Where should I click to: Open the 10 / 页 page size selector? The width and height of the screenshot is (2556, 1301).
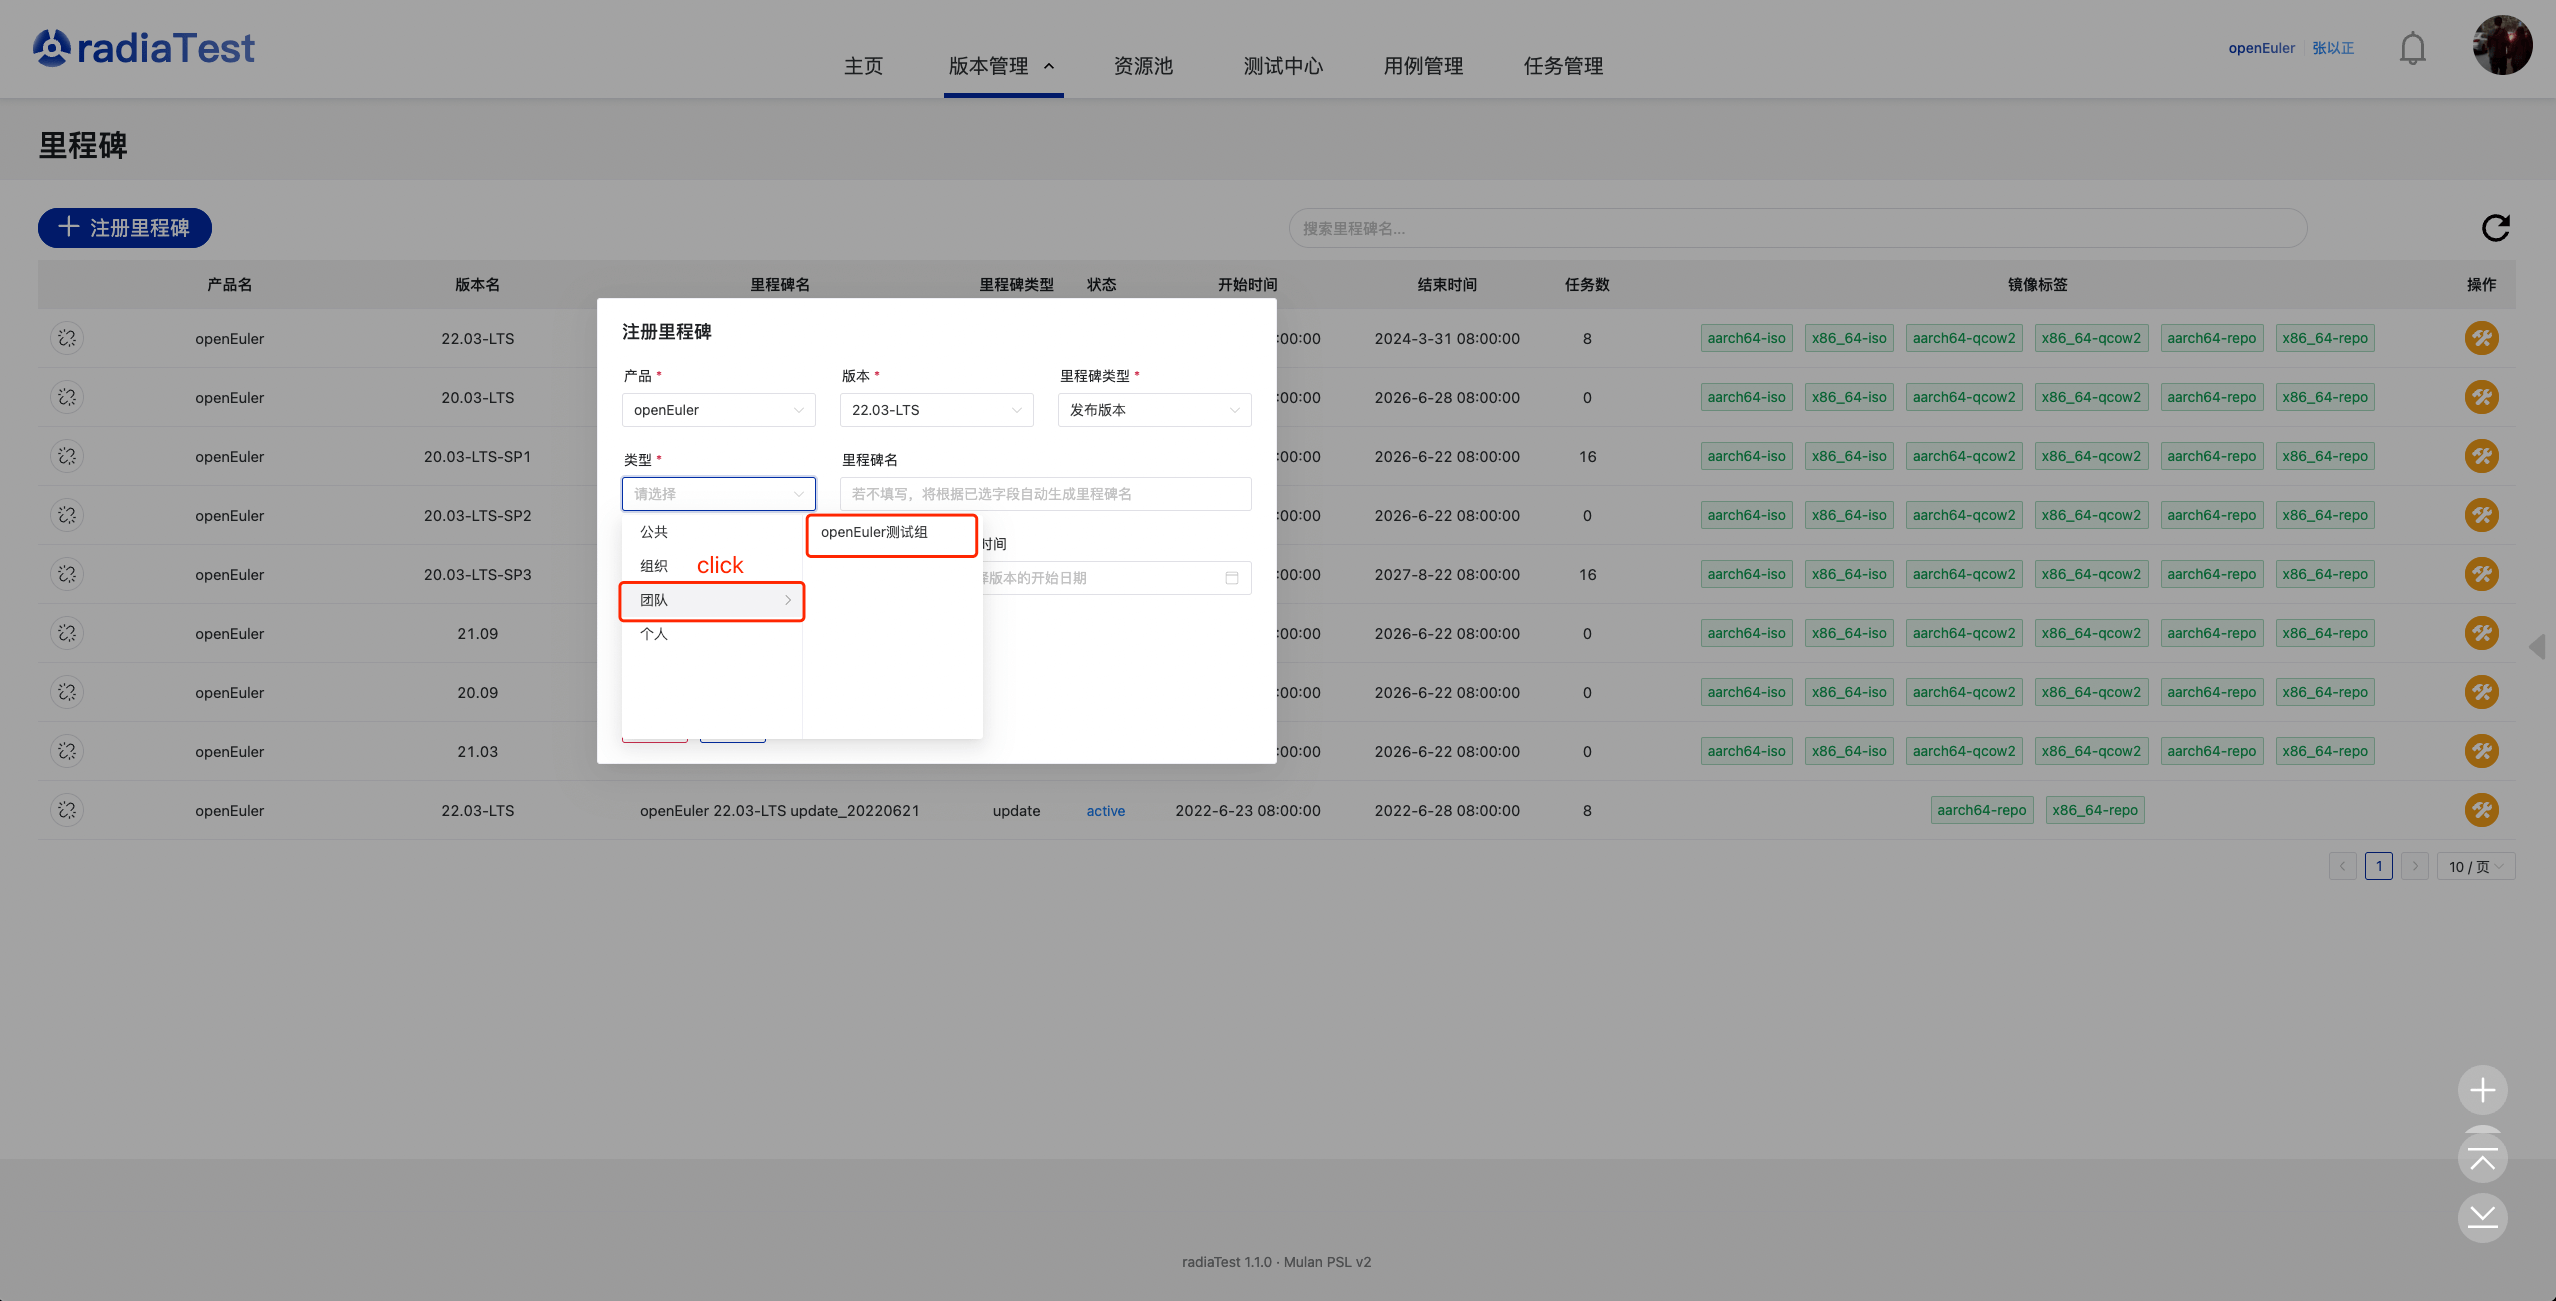click(x=2475, y=867)
